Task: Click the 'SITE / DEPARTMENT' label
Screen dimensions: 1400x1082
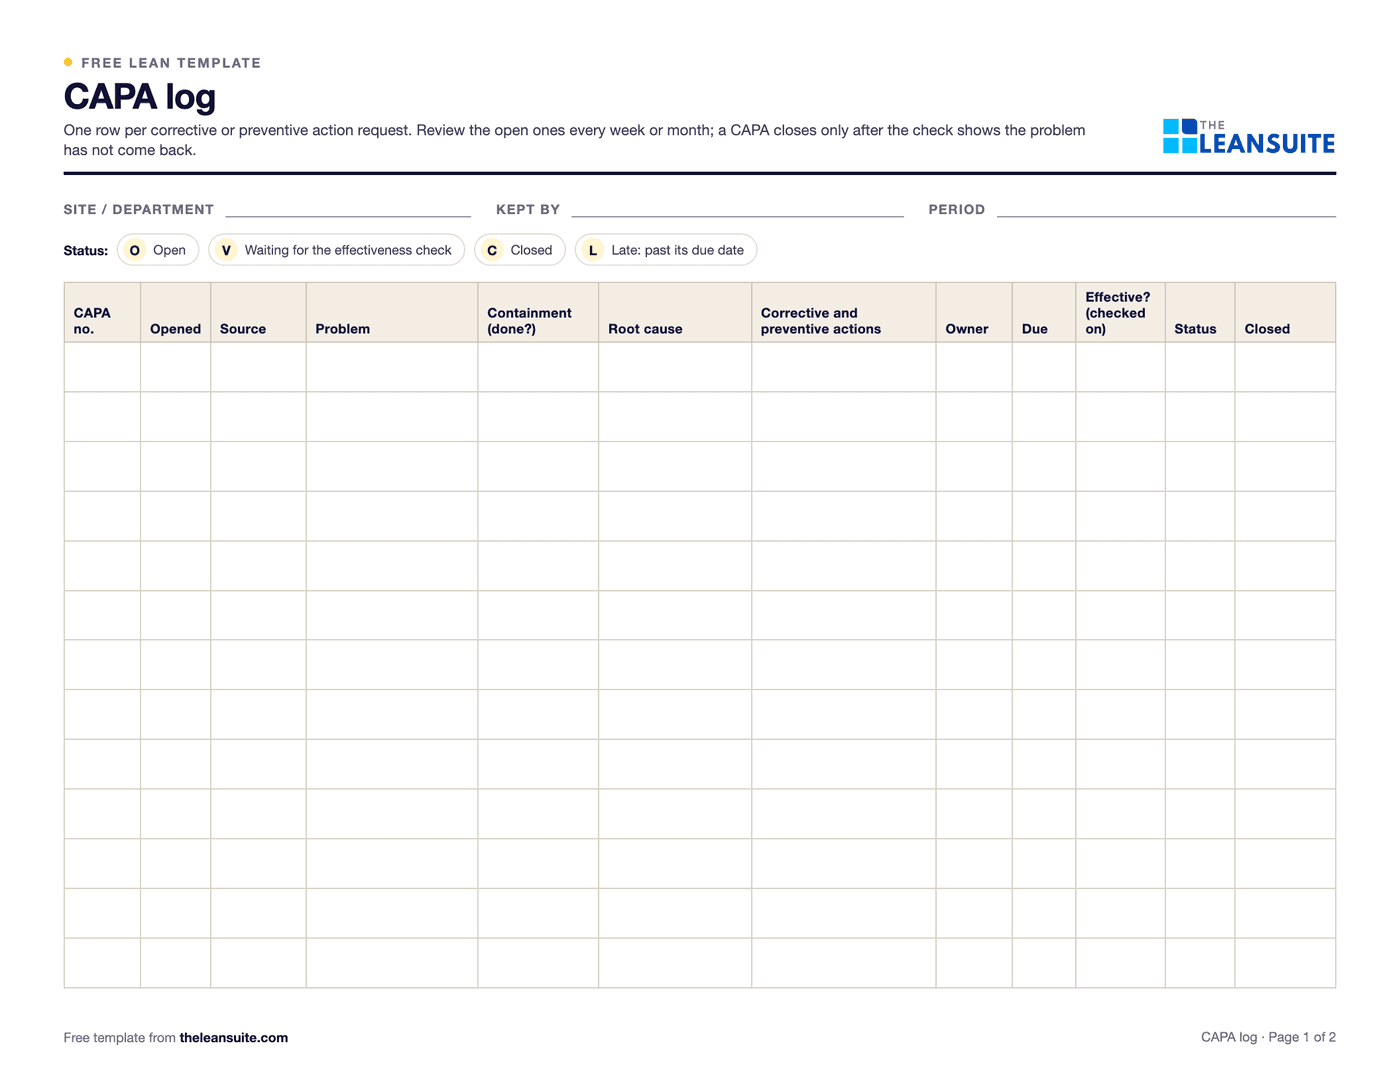Action: point(139,210)
